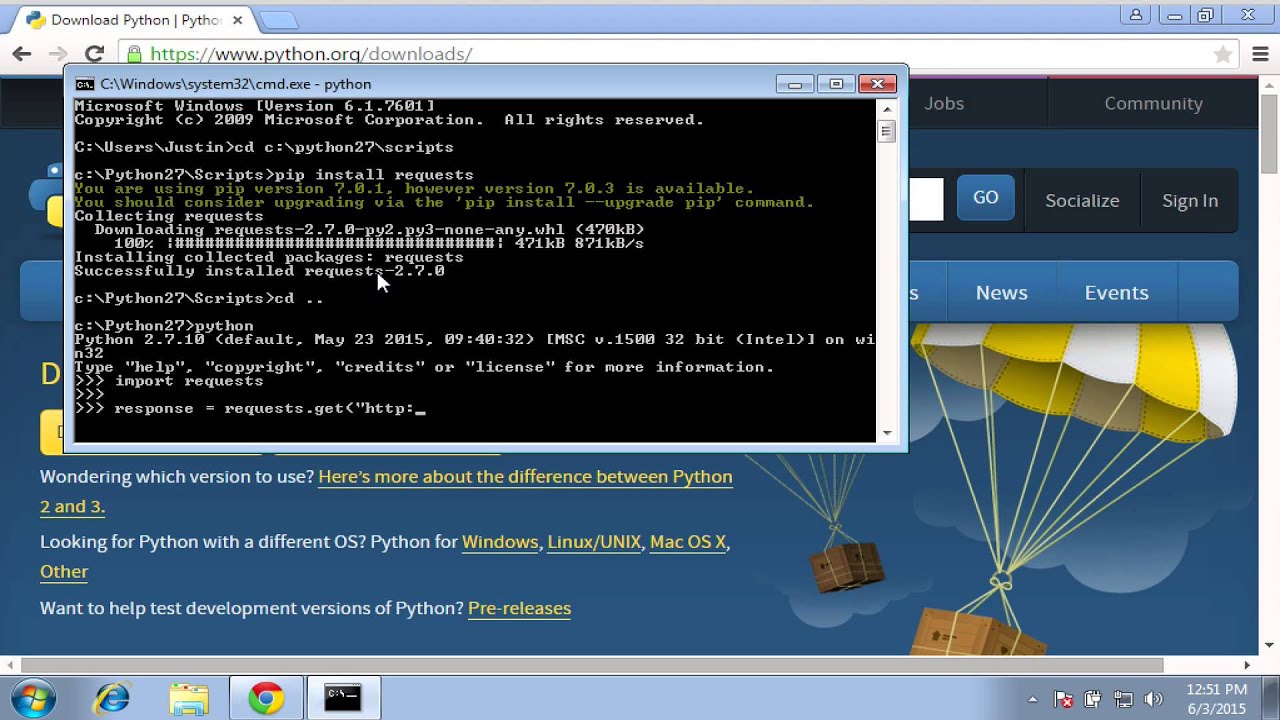
Task: Click the horizontal scroll left arrow
Action: click(x=10, y=665)
